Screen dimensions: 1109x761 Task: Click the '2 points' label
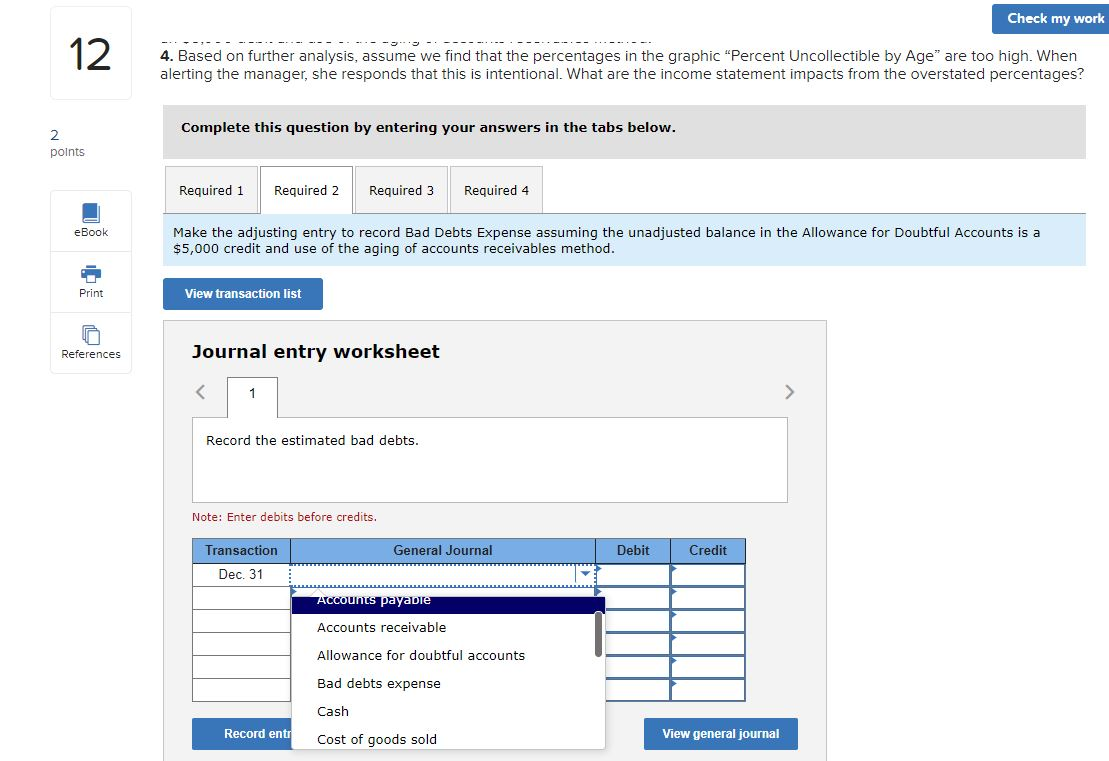point(67,143)
